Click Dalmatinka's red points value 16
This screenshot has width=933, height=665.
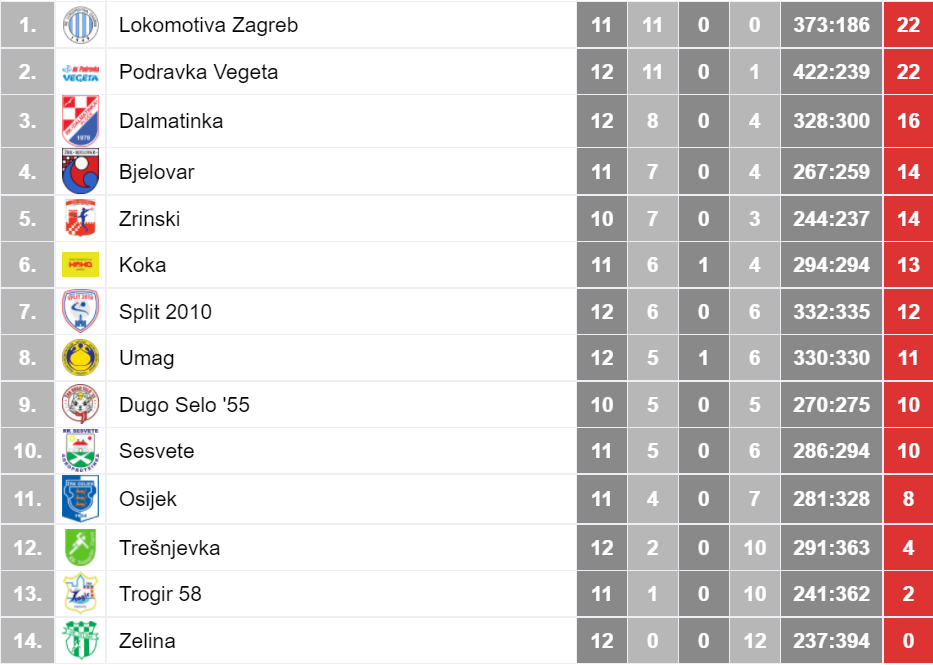(909, 121)
